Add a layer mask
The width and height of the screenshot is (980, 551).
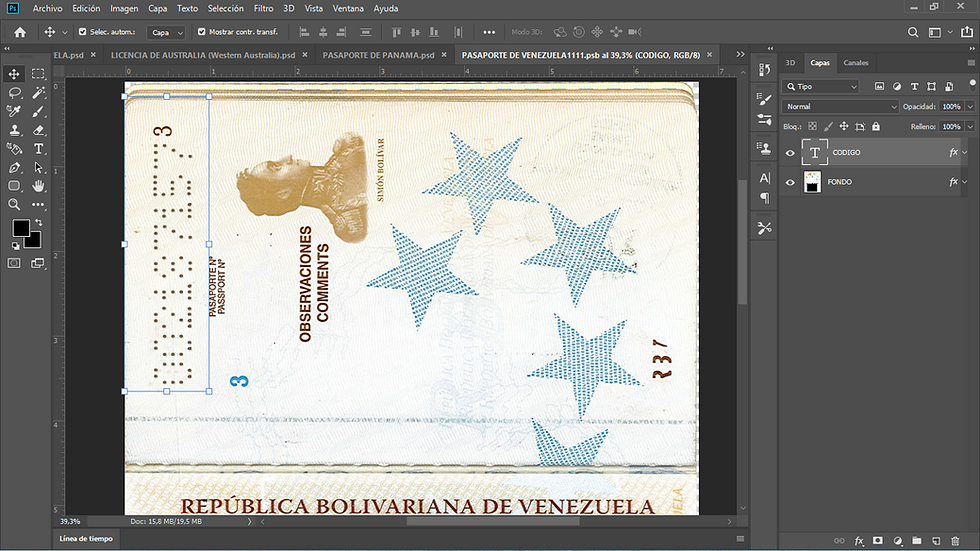click(x=878, y=541)
